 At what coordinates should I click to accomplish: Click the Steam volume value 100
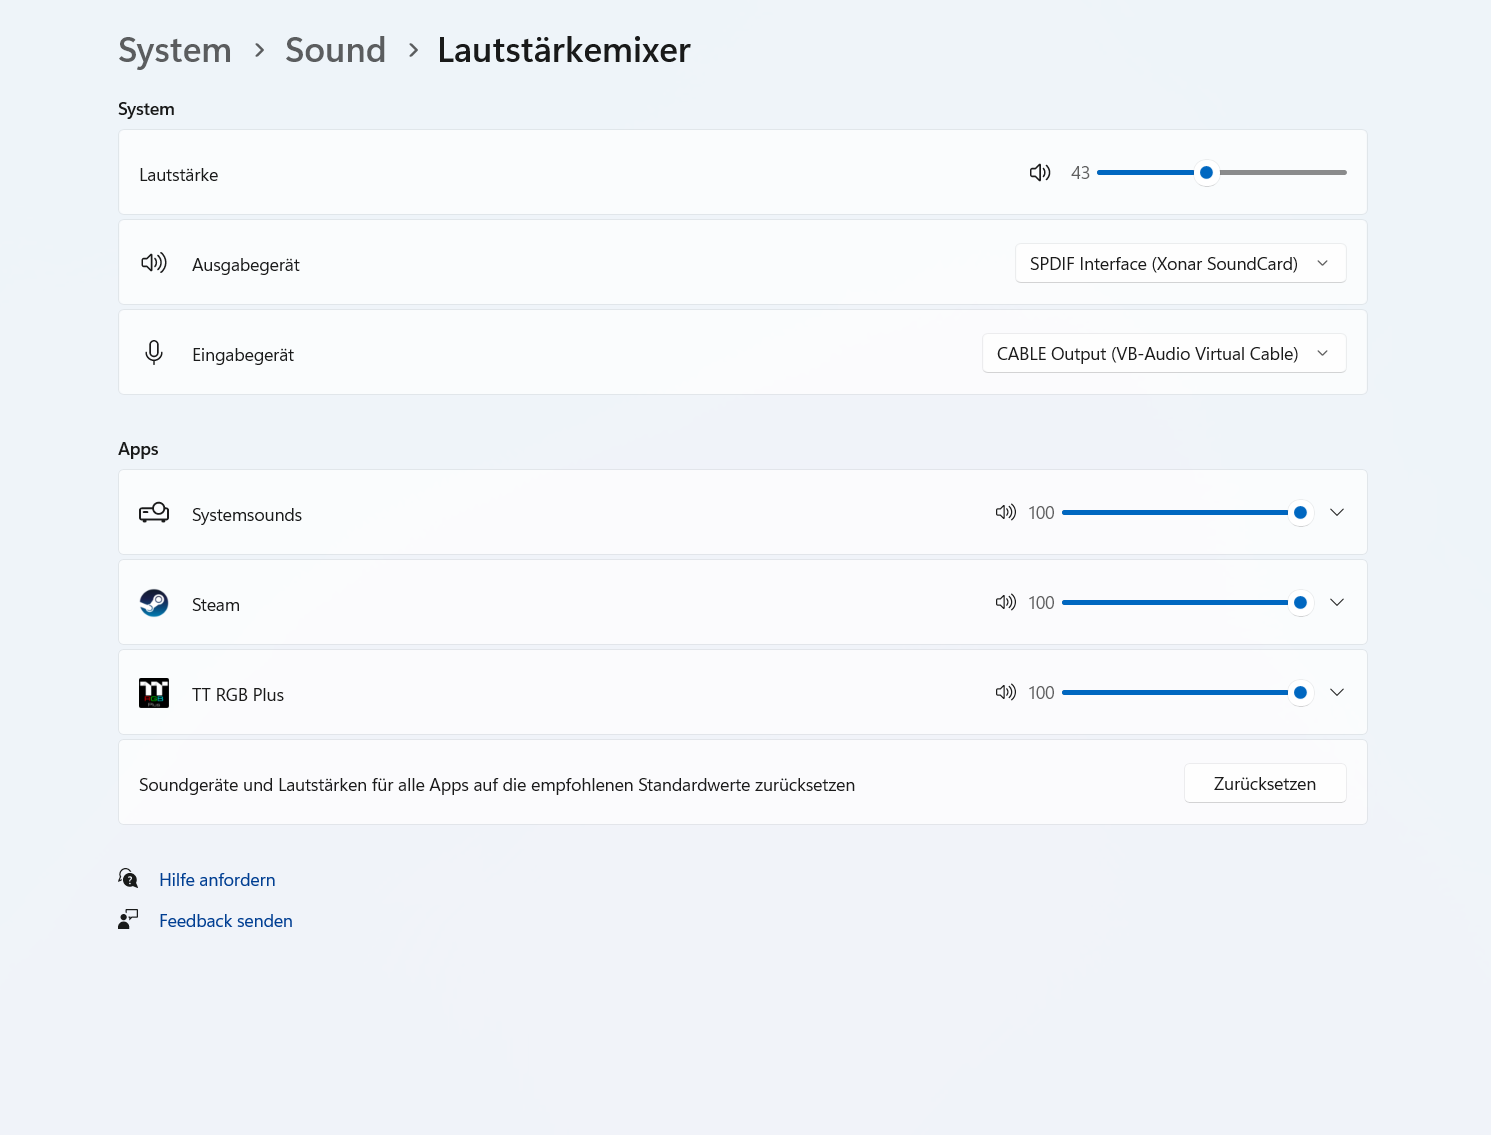(x=1041, y=603)
